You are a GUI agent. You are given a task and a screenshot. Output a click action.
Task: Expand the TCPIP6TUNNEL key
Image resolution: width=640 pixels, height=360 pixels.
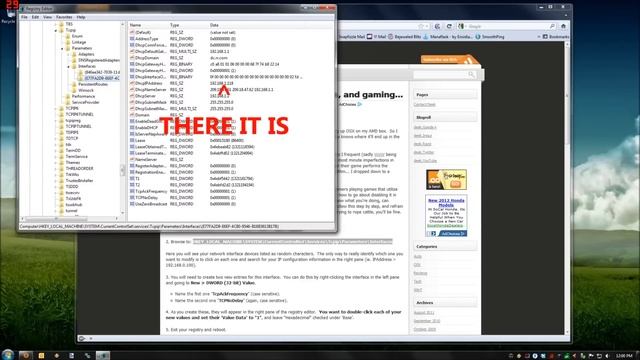tap(56, 114)
